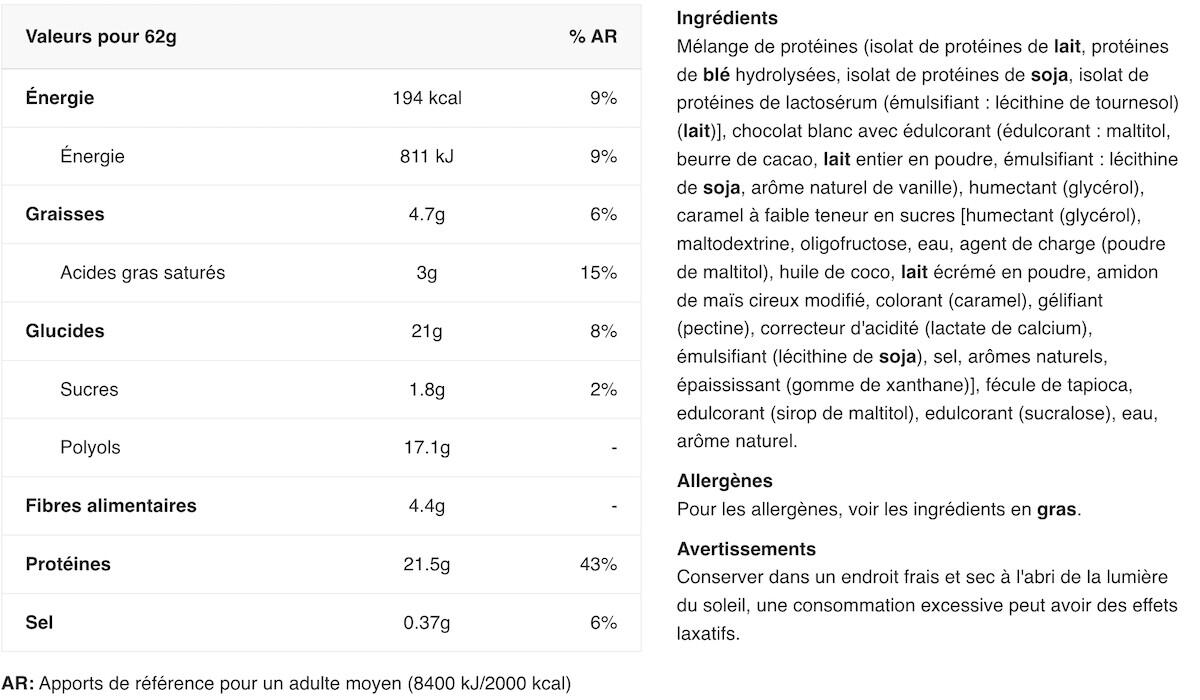Select the Graisses row label
This screenshot has width=1200, height=700.
point(65,214)
